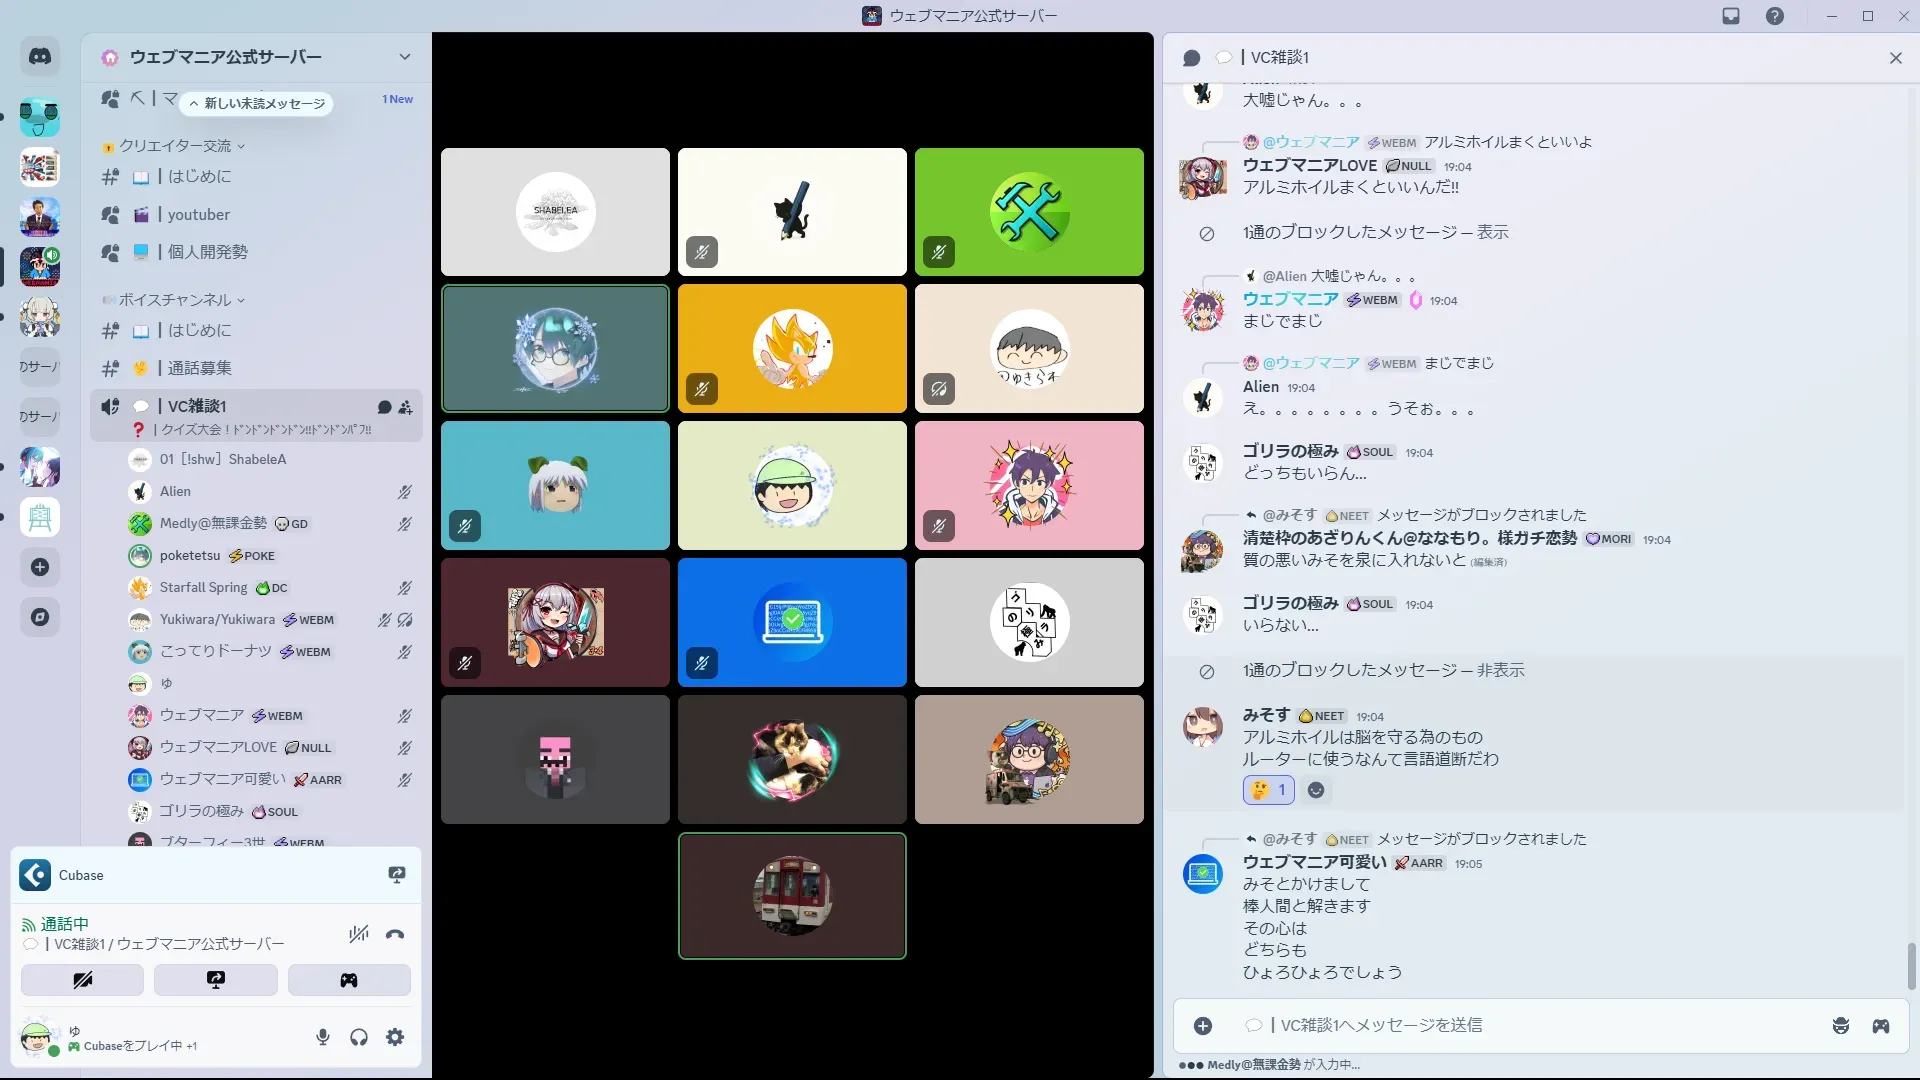Collapse the クリエイター交流 category
The image size is (1920, 1080).
pyautogui.click(x=175, y=146)
